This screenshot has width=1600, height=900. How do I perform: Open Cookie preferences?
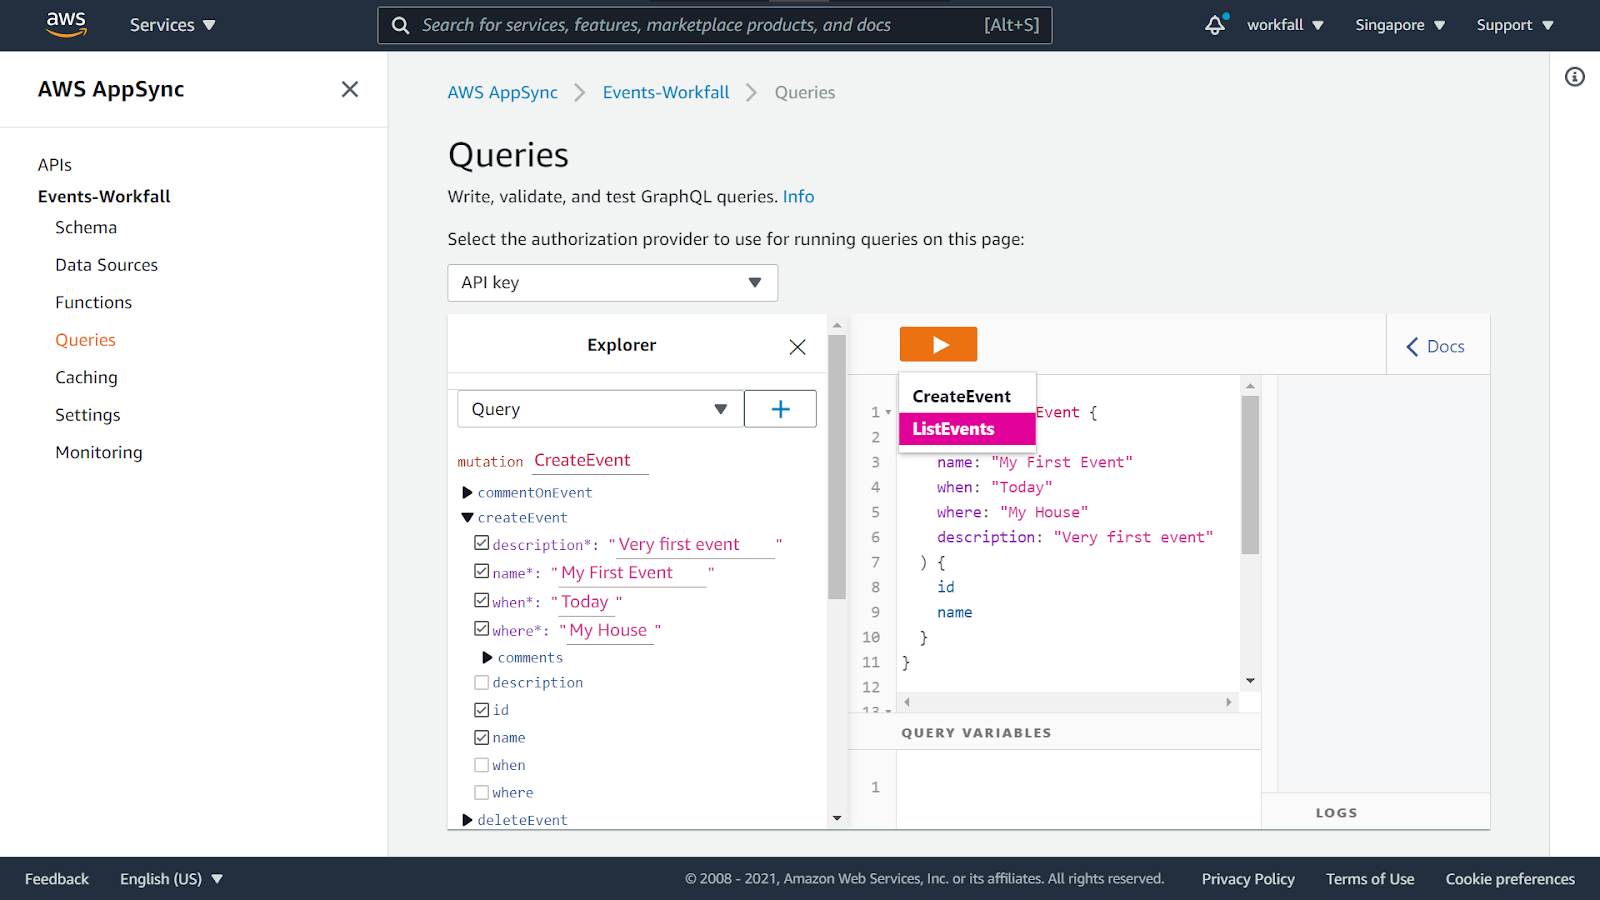1510,879
